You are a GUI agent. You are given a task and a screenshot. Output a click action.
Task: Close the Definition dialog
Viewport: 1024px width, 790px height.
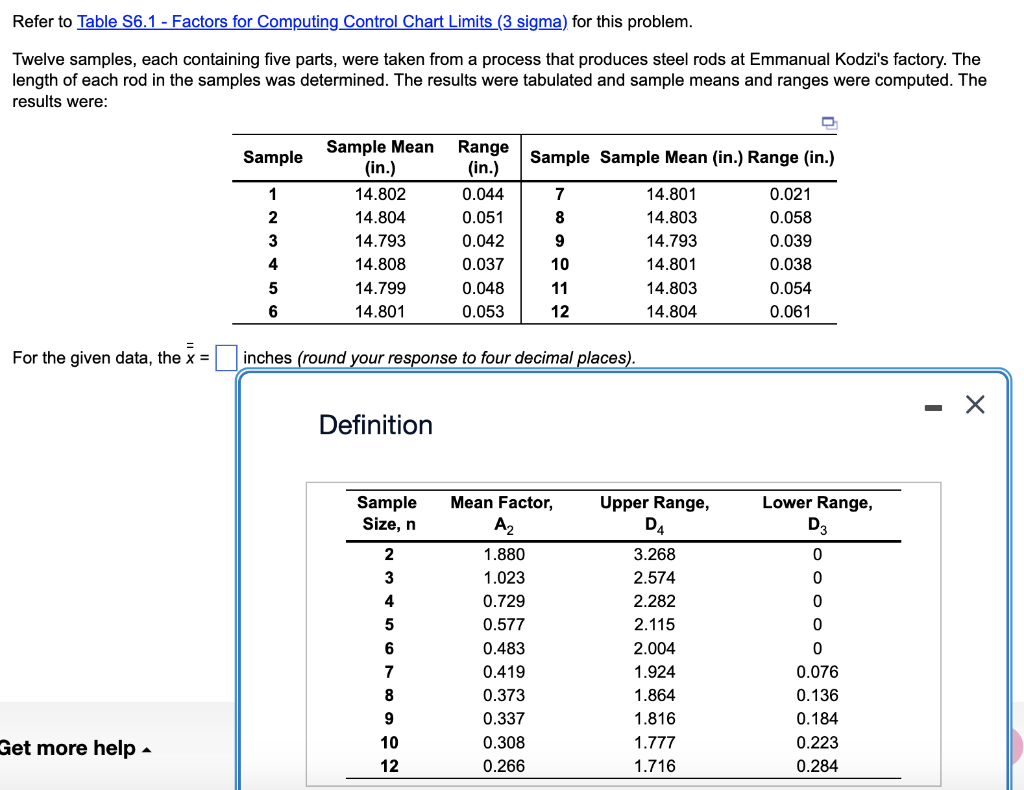coord(975,404)
